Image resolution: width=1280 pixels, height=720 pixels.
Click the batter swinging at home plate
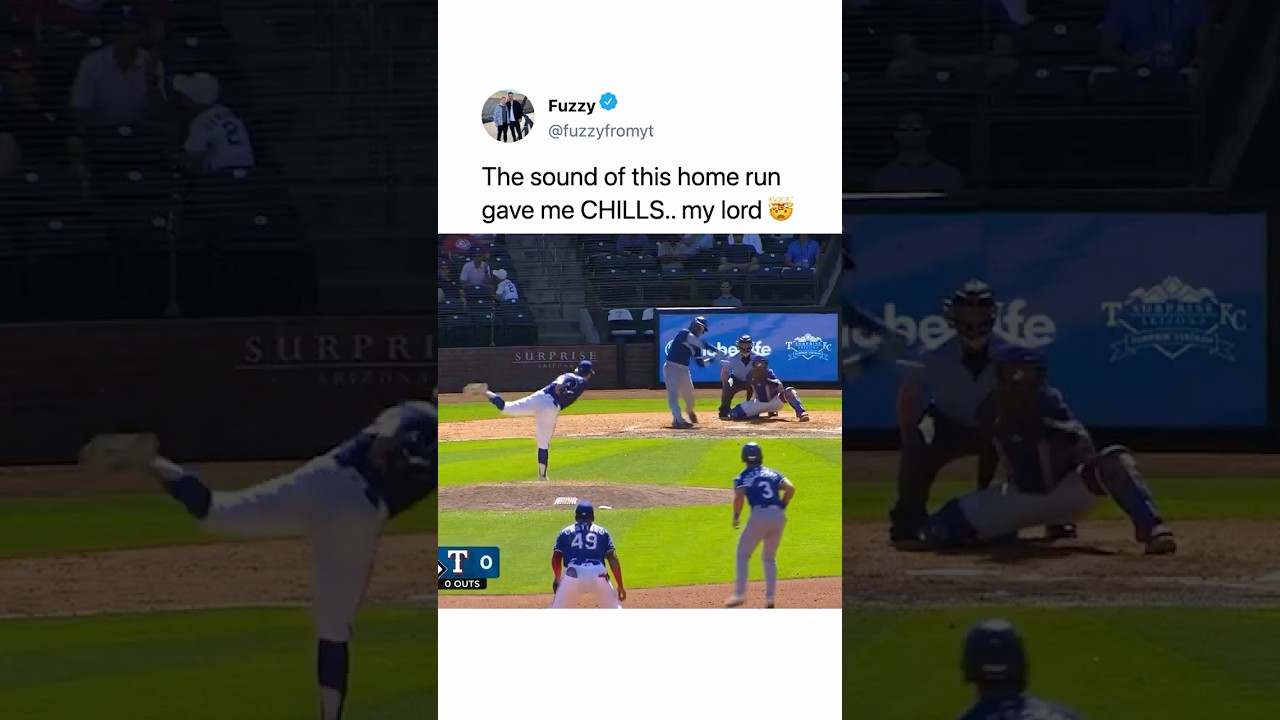690,370
